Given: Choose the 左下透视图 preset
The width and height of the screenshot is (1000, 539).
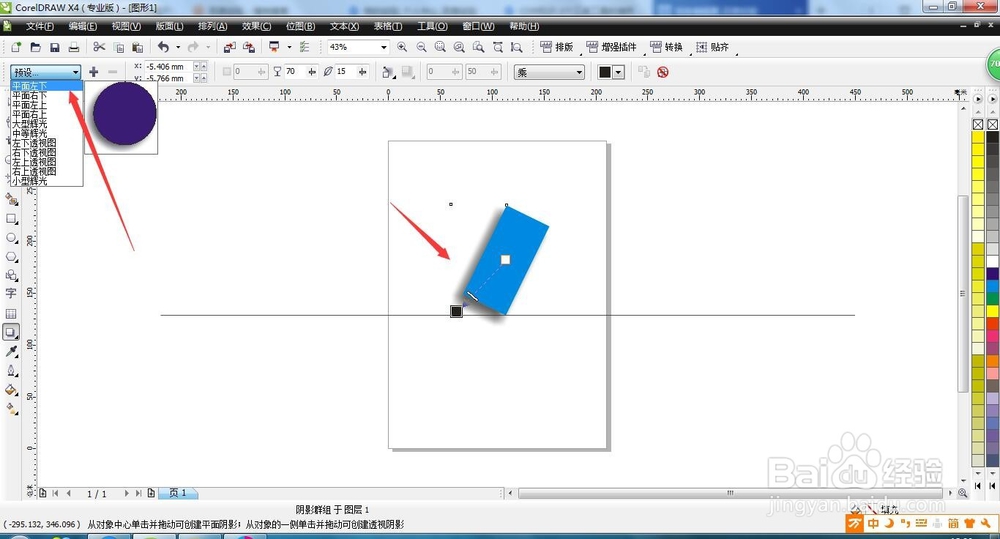Looking at the screenshot, I should [47, 143].
